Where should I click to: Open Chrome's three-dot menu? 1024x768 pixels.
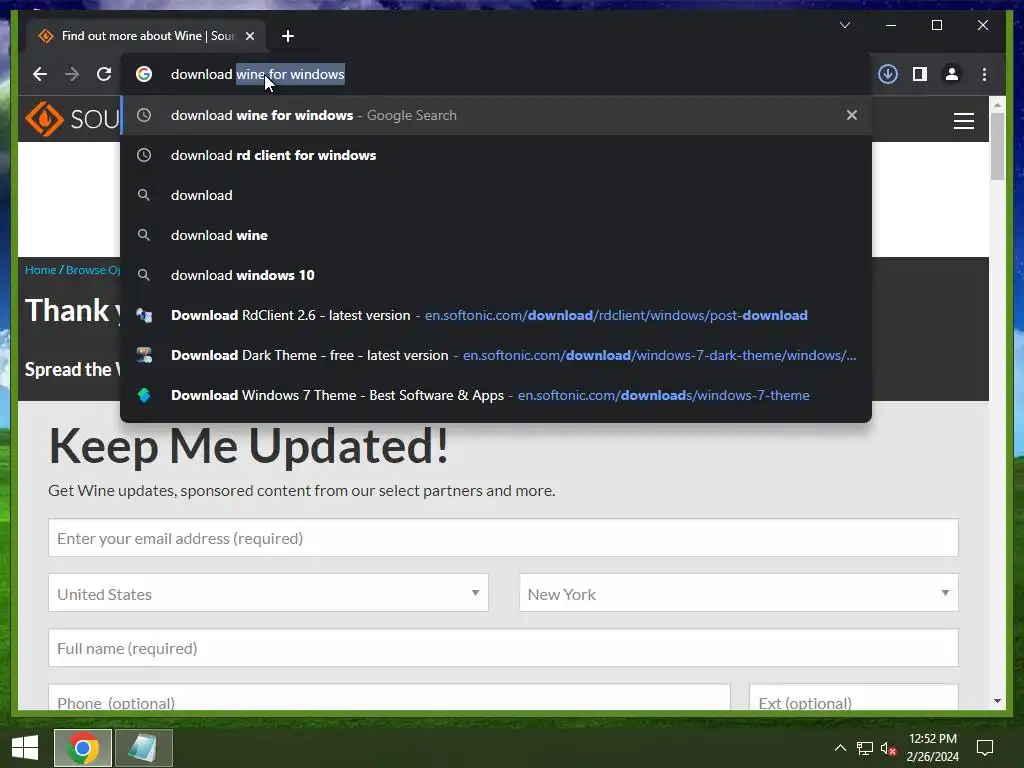984,74
